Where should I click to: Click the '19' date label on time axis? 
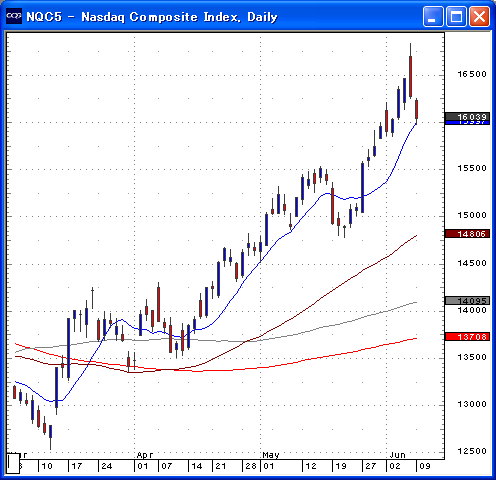341,466
